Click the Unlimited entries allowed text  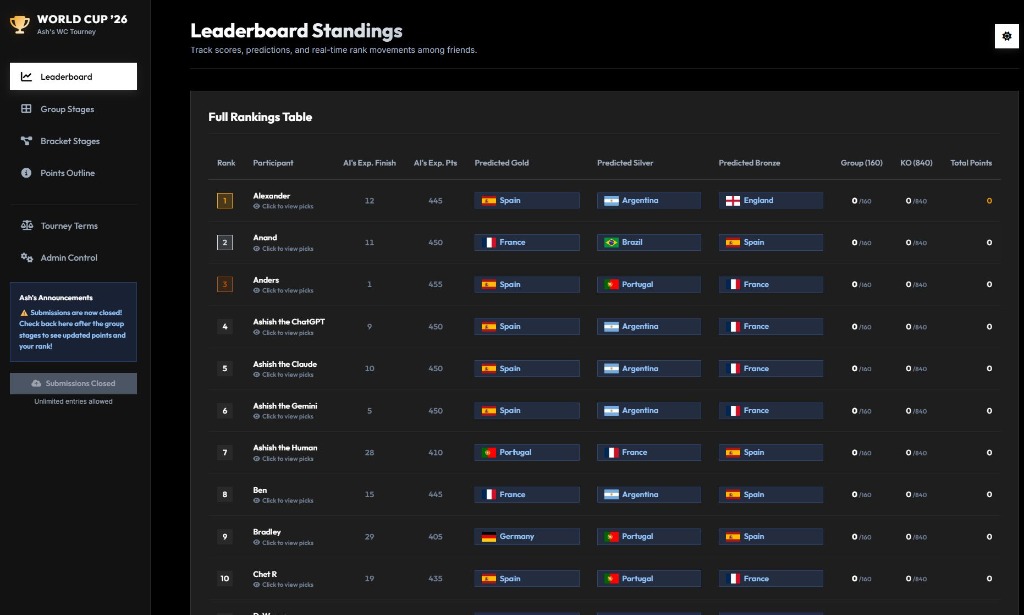click(x=73, y=402)
